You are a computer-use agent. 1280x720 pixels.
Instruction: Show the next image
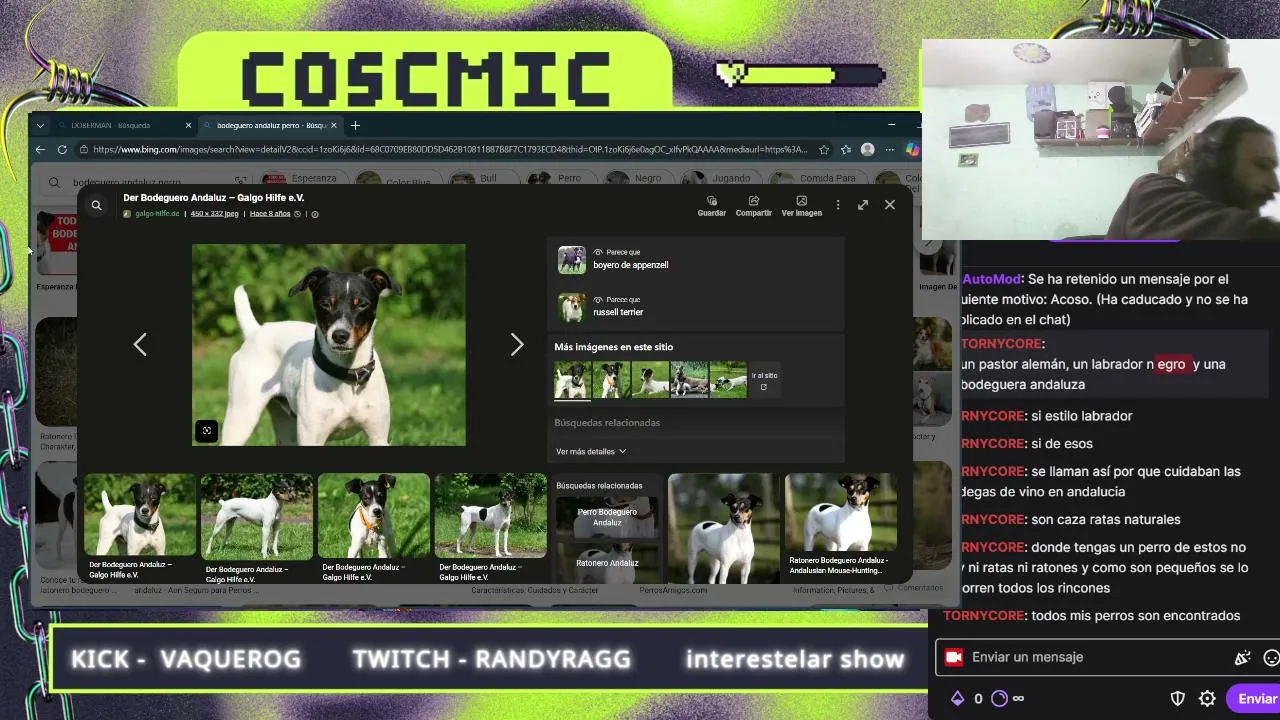[517, 345]
